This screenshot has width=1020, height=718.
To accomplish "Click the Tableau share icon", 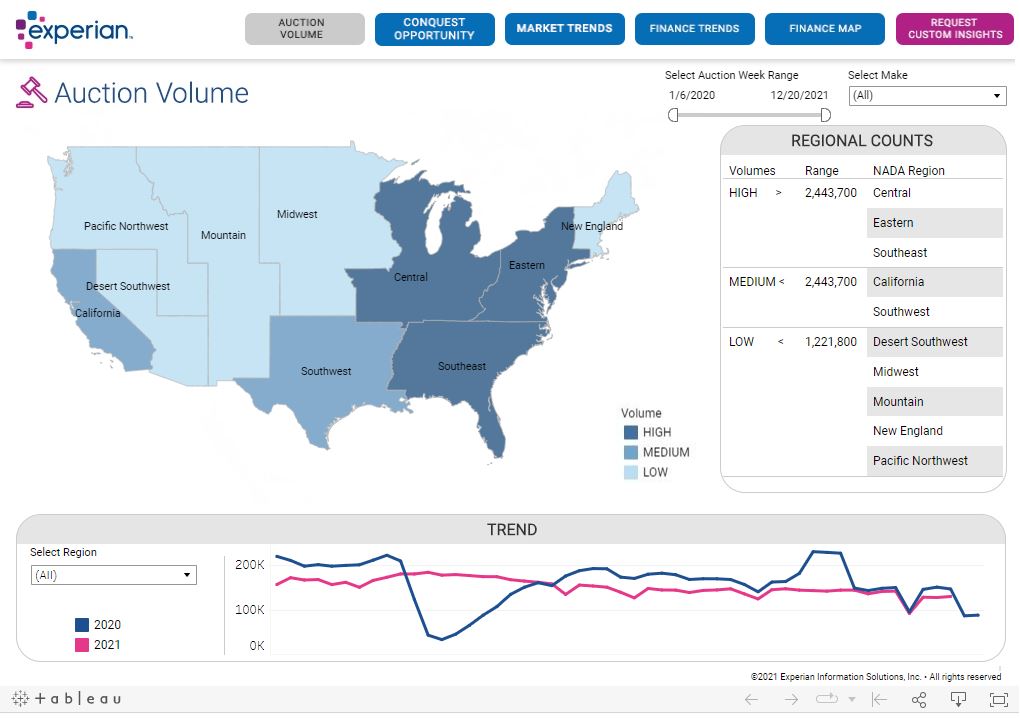I will pyautogui.click(x=919, y=700).
